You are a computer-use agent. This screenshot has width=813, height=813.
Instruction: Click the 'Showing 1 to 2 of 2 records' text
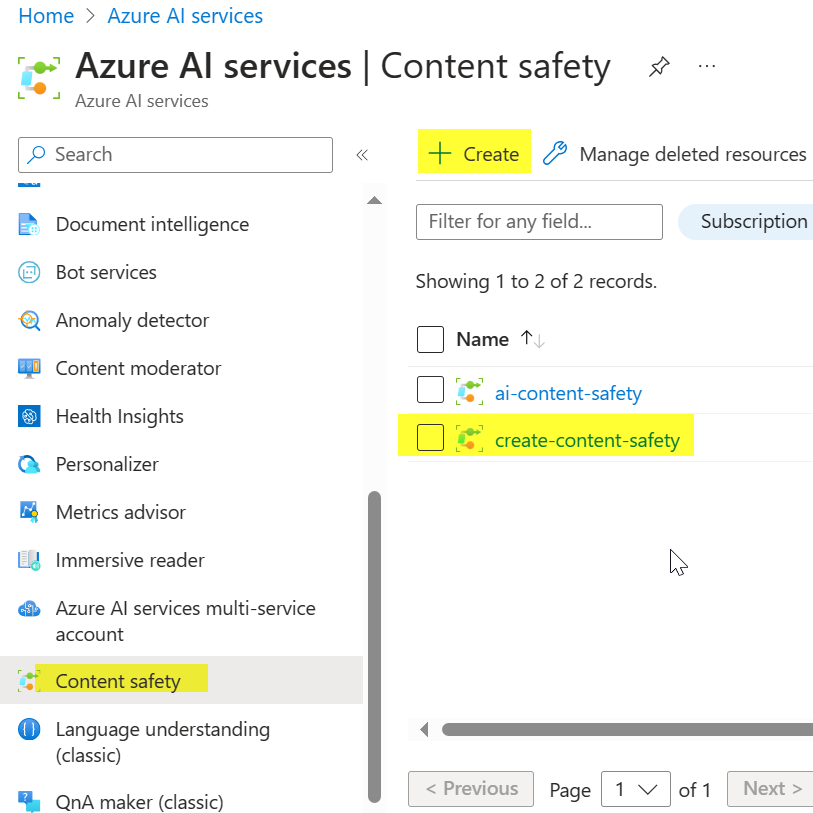pos(536,281)
